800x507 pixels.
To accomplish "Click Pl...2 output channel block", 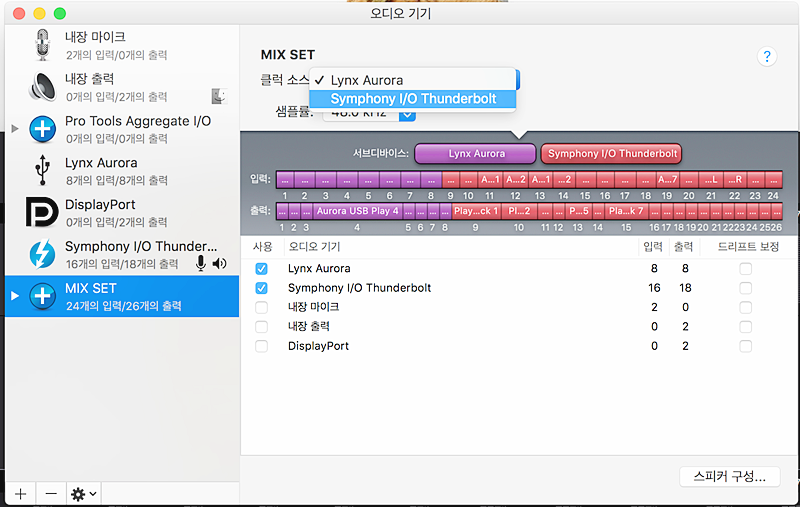I will 519,211.
